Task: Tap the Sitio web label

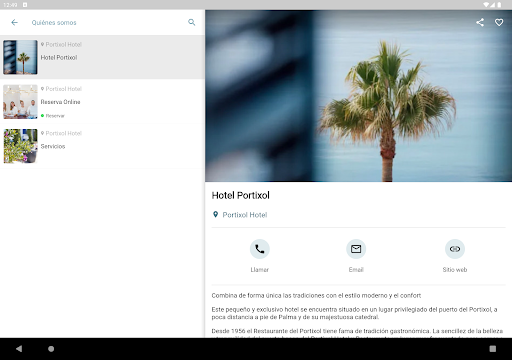Action: click(x=455, y=270)
